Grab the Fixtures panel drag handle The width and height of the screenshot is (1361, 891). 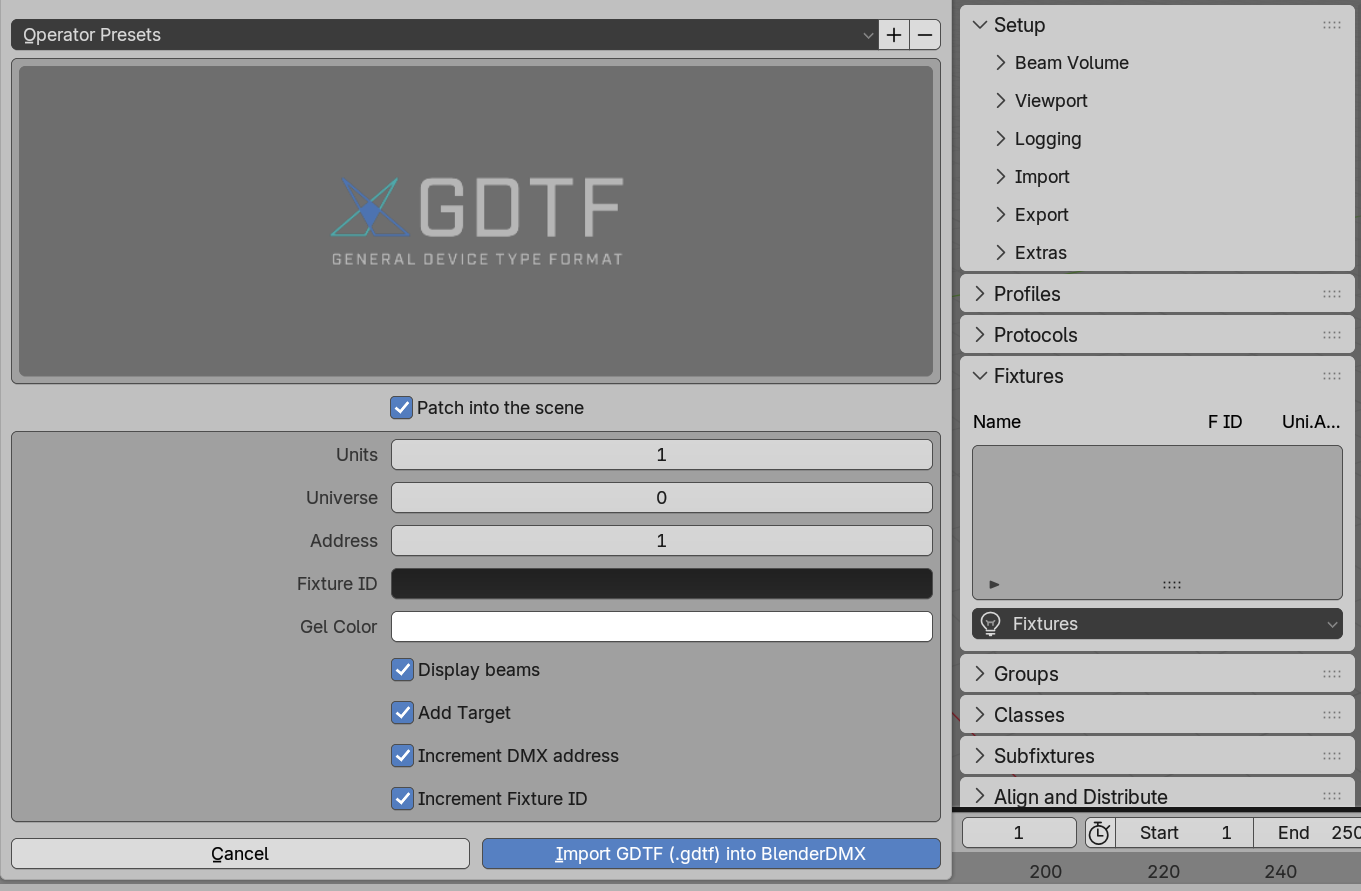(1331, 376)
